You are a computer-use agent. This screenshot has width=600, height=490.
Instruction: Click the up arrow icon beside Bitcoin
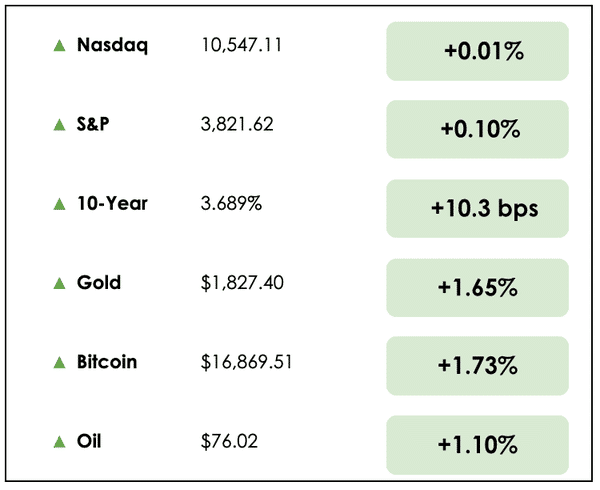pyautogui.click(x=59, y=362)
